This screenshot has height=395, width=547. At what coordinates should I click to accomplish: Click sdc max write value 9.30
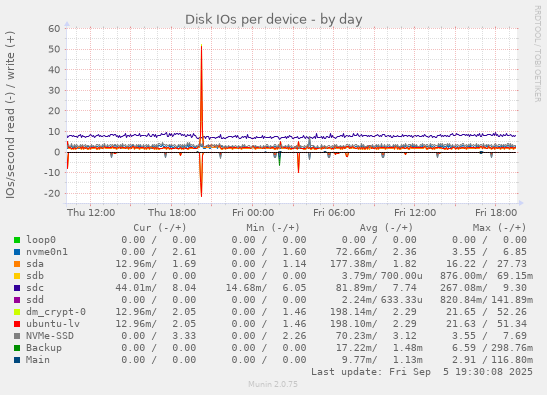pyautogui.click(x=515, y=288)
